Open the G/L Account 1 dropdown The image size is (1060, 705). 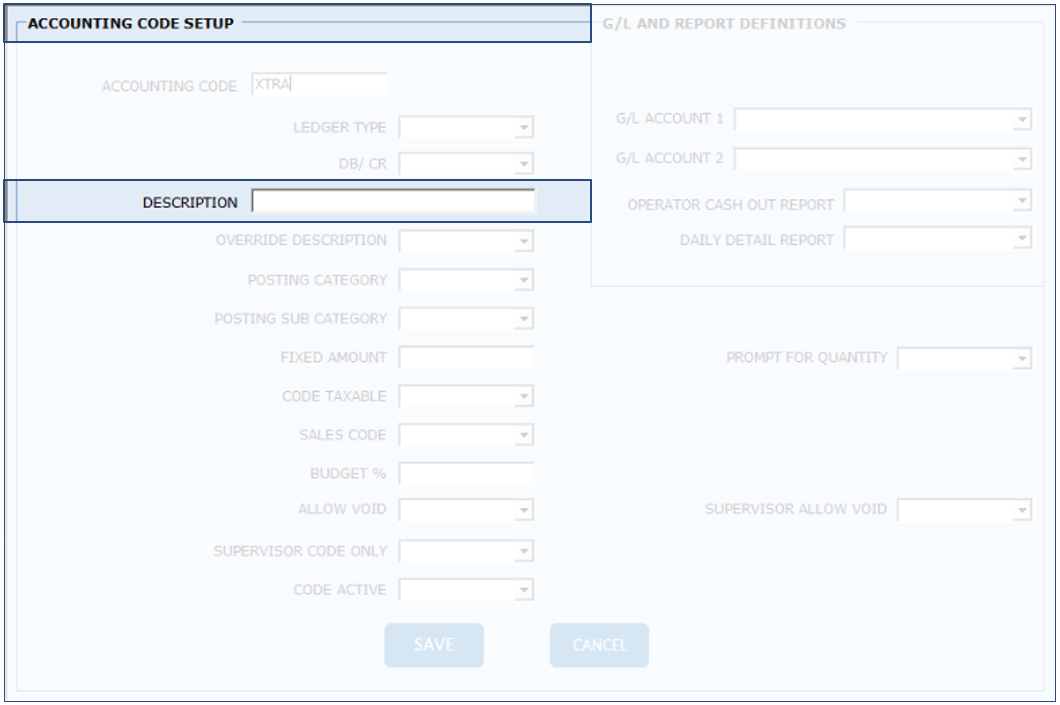pyautogui.click(x=882, y=120)
